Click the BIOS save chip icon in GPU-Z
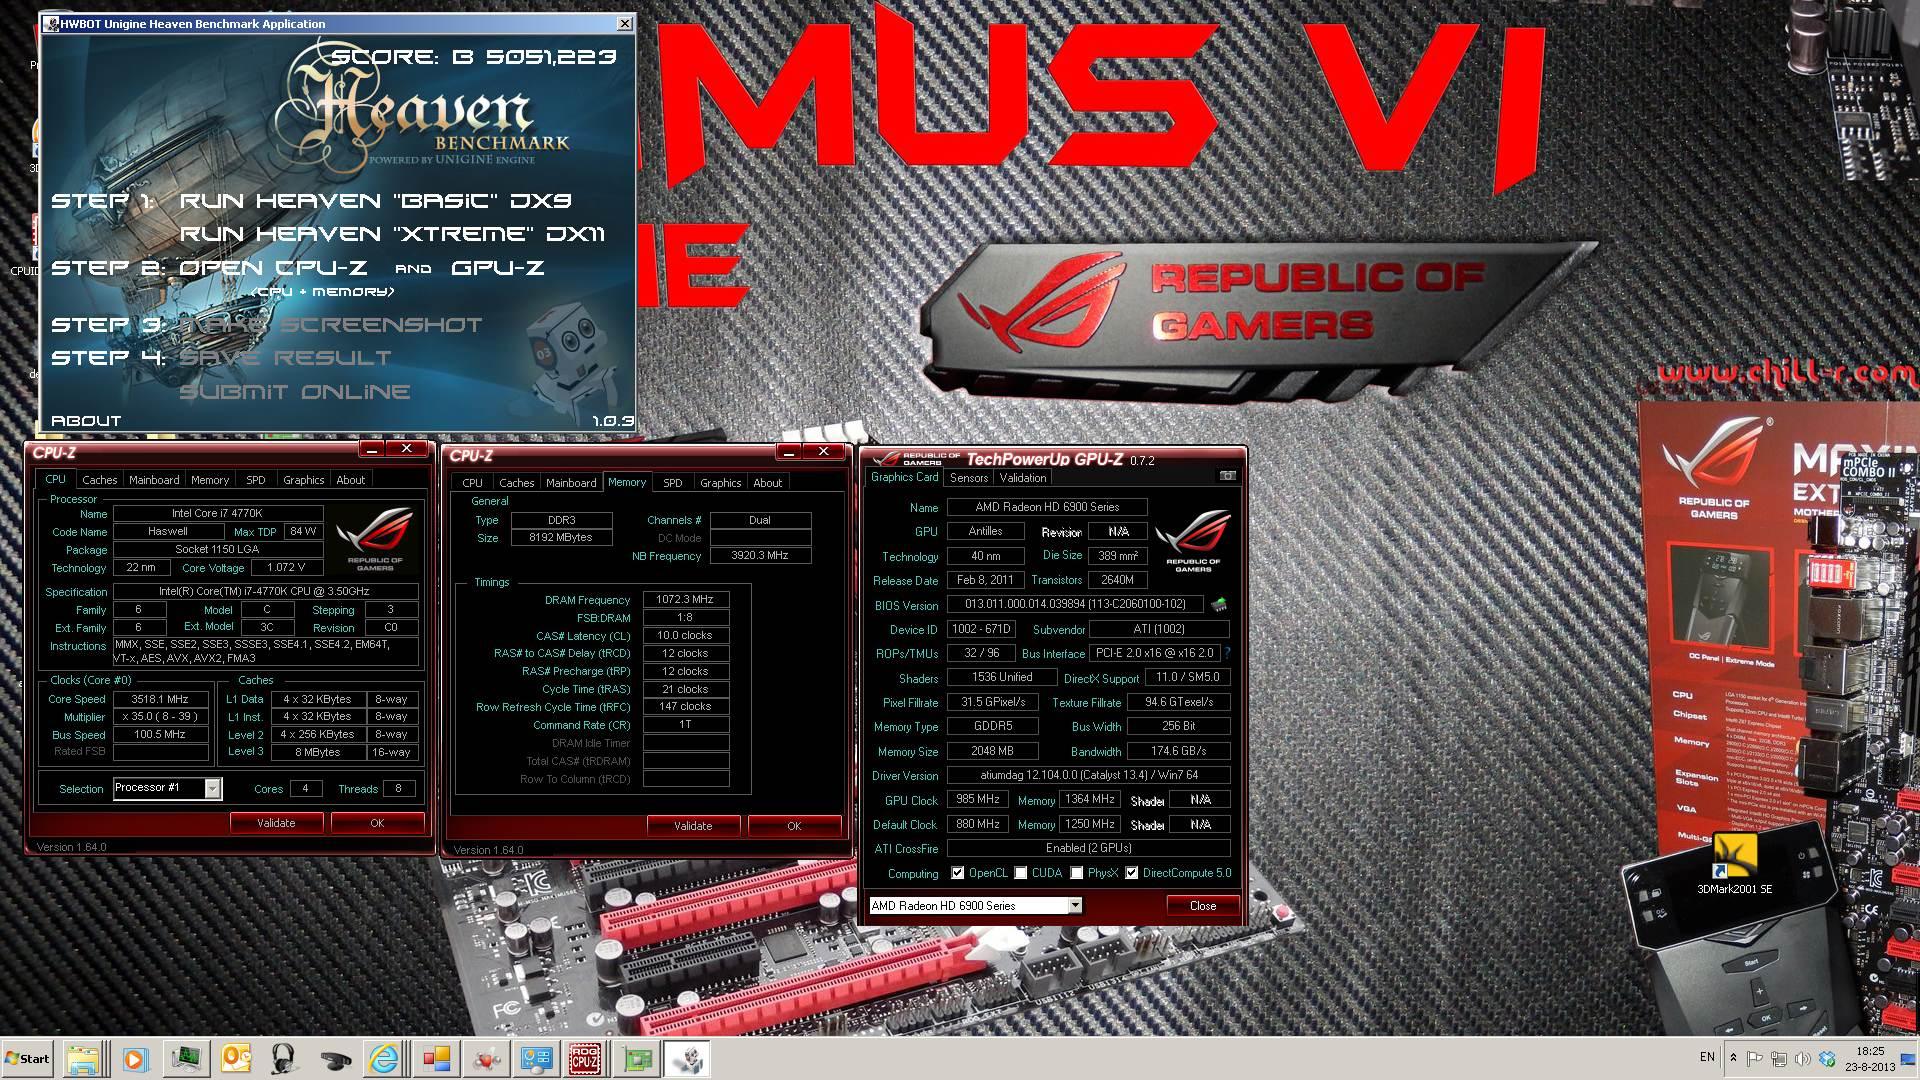This screenshot has height=1080, width=1920. click(1219, 604)
